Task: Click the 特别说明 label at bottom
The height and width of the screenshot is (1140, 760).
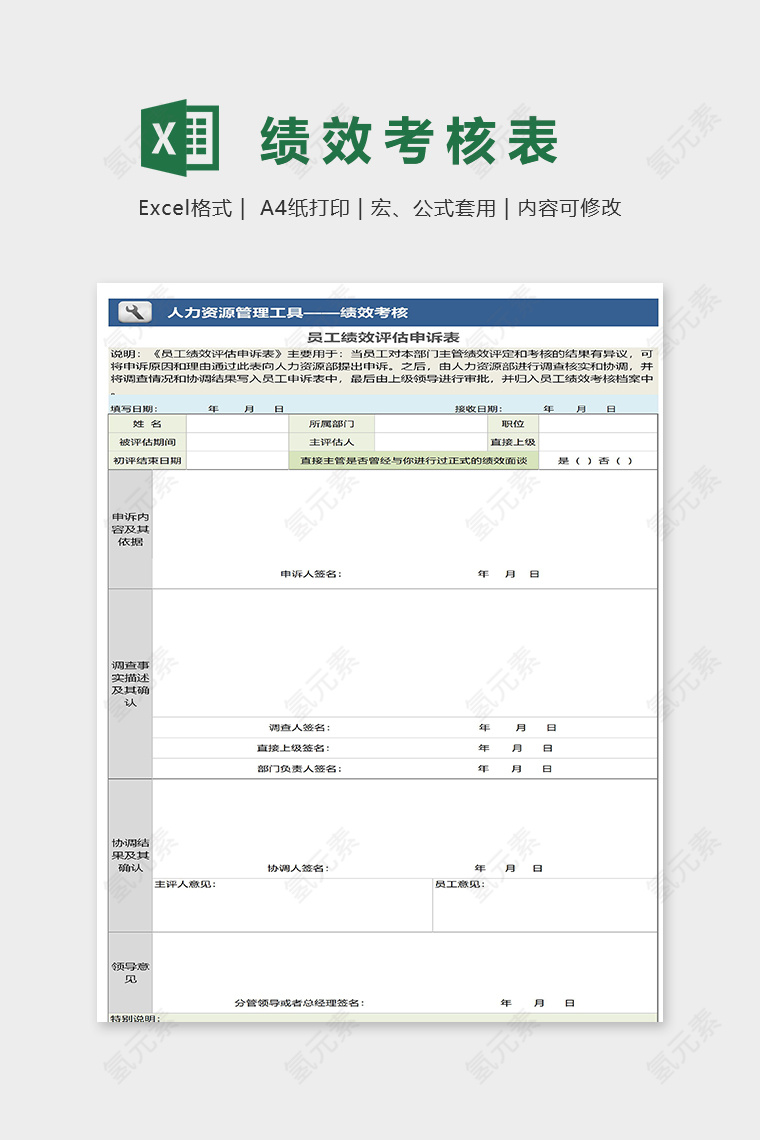Action: [135, 1018]
